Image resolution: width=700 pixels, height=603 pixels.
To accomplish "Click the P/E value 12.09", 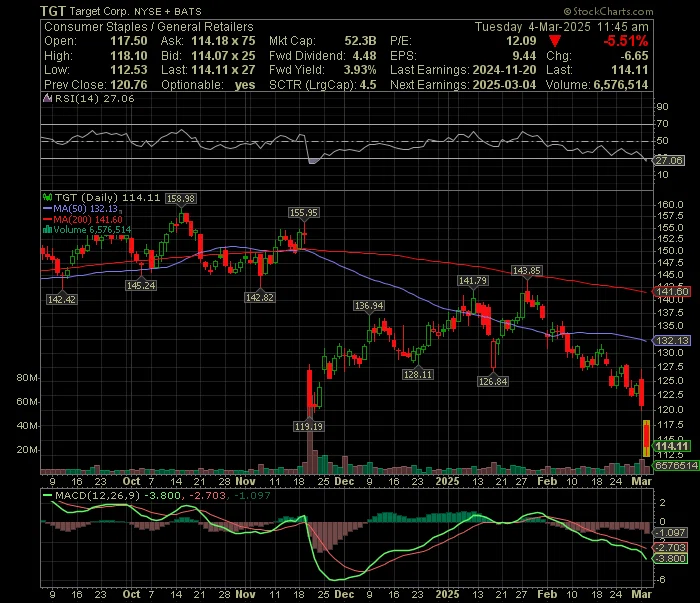I will pos(521,41).
